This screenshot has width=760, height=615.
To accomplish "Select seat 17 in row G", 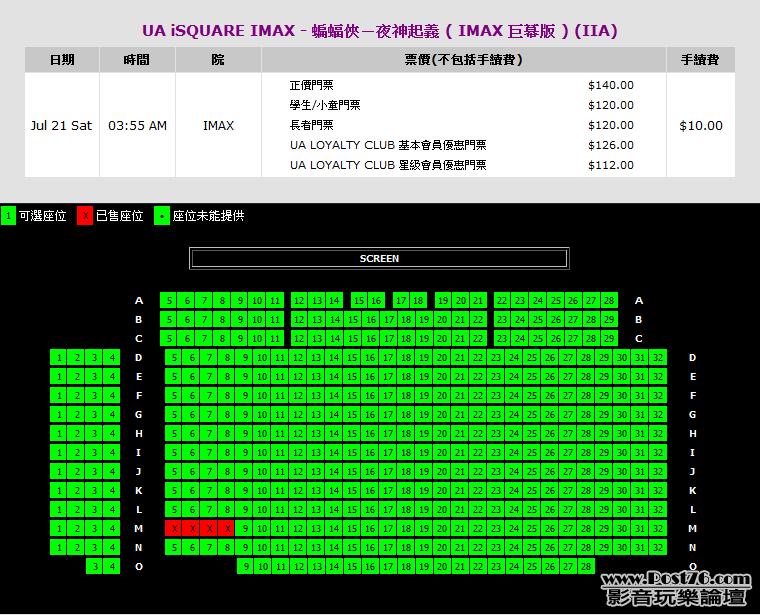I will point(388,414).
